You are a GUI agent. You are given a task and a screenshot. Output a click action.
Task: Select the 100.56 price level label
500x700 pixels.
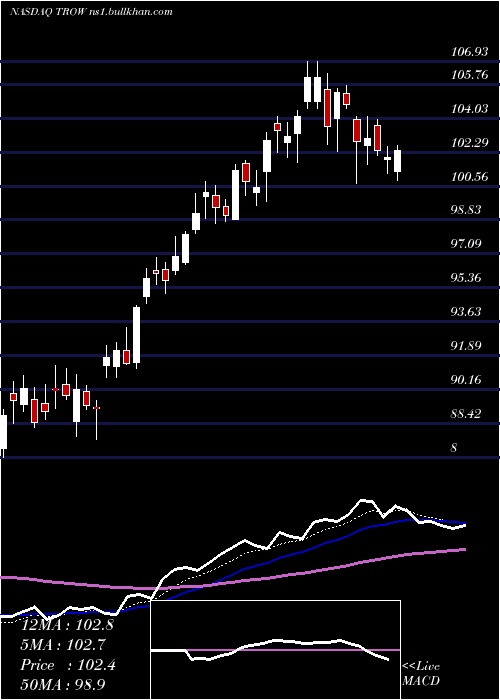click(x=470, y=177)
